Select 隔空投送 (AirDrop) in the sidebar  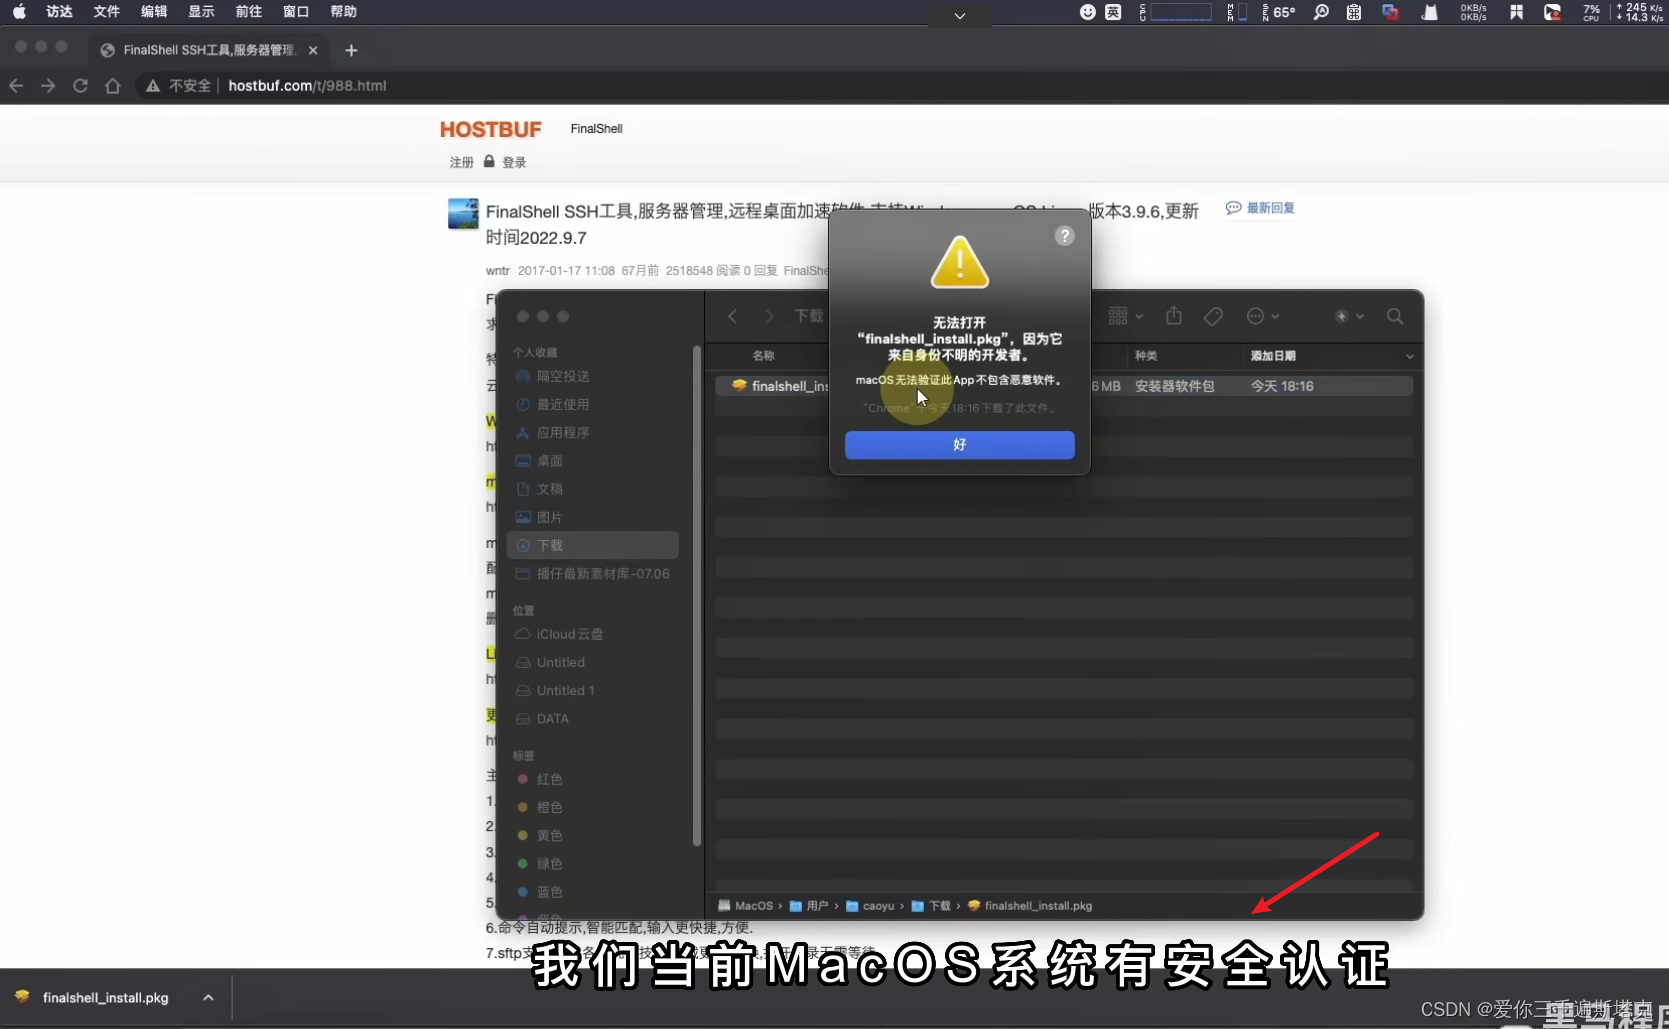[561, 377]
